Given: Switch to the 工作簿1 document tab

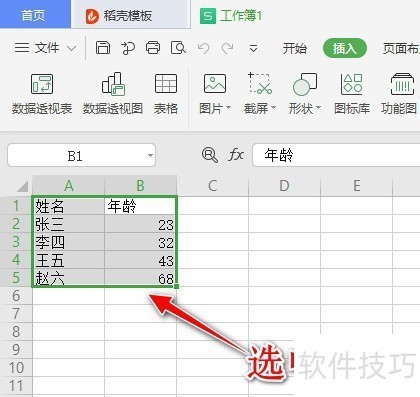Looking at the screenshot, I should (x=231, y=16).
